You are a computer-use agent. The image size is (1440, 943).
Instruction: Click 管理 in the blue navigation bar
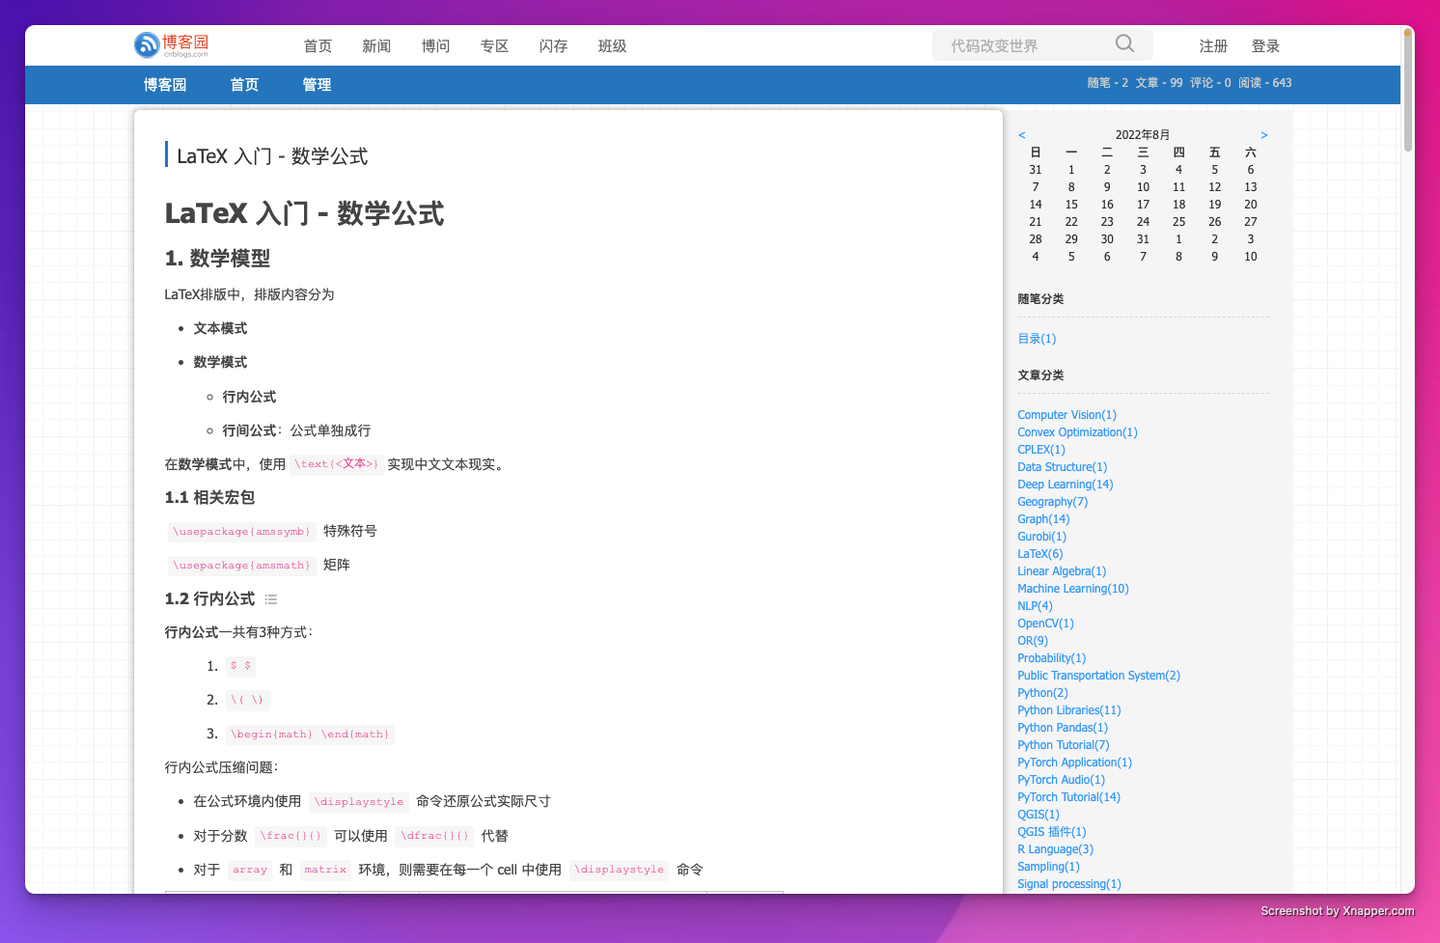click(x=316, y=85)
